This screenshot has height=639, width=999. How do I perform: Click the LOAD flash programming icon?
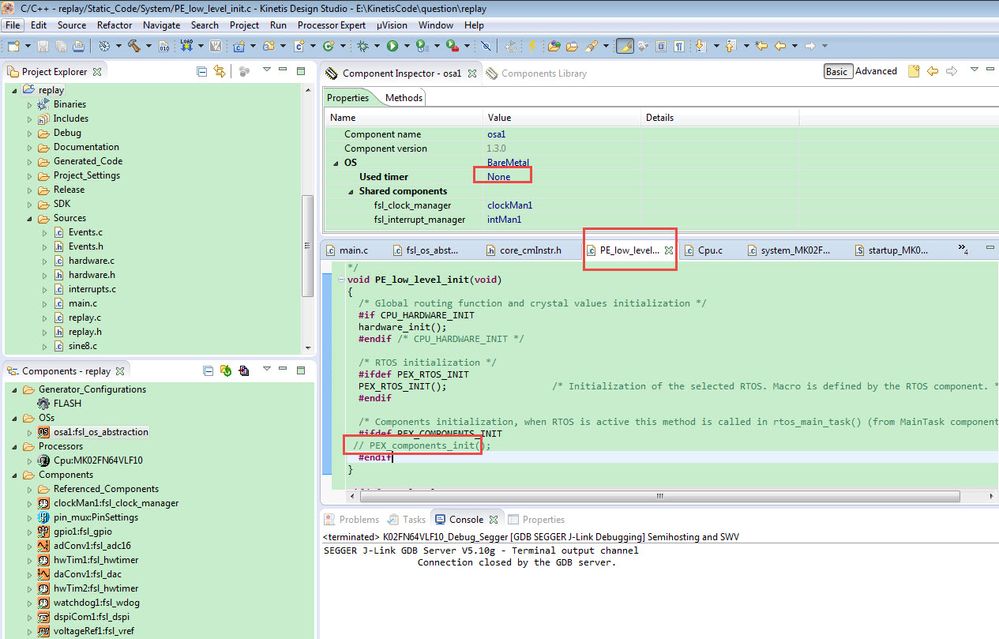pyautogui.click(x=186, y=45)
